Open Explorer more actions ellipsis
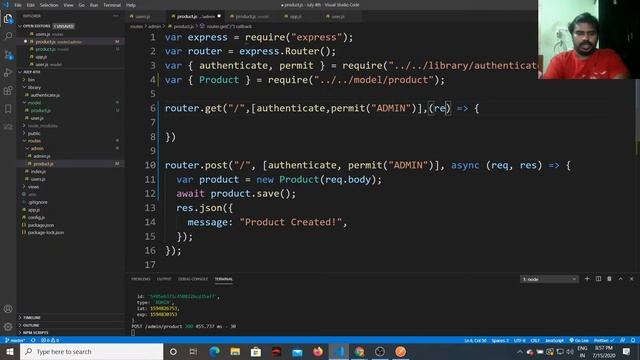640x360 pixels. pos(116,16)
